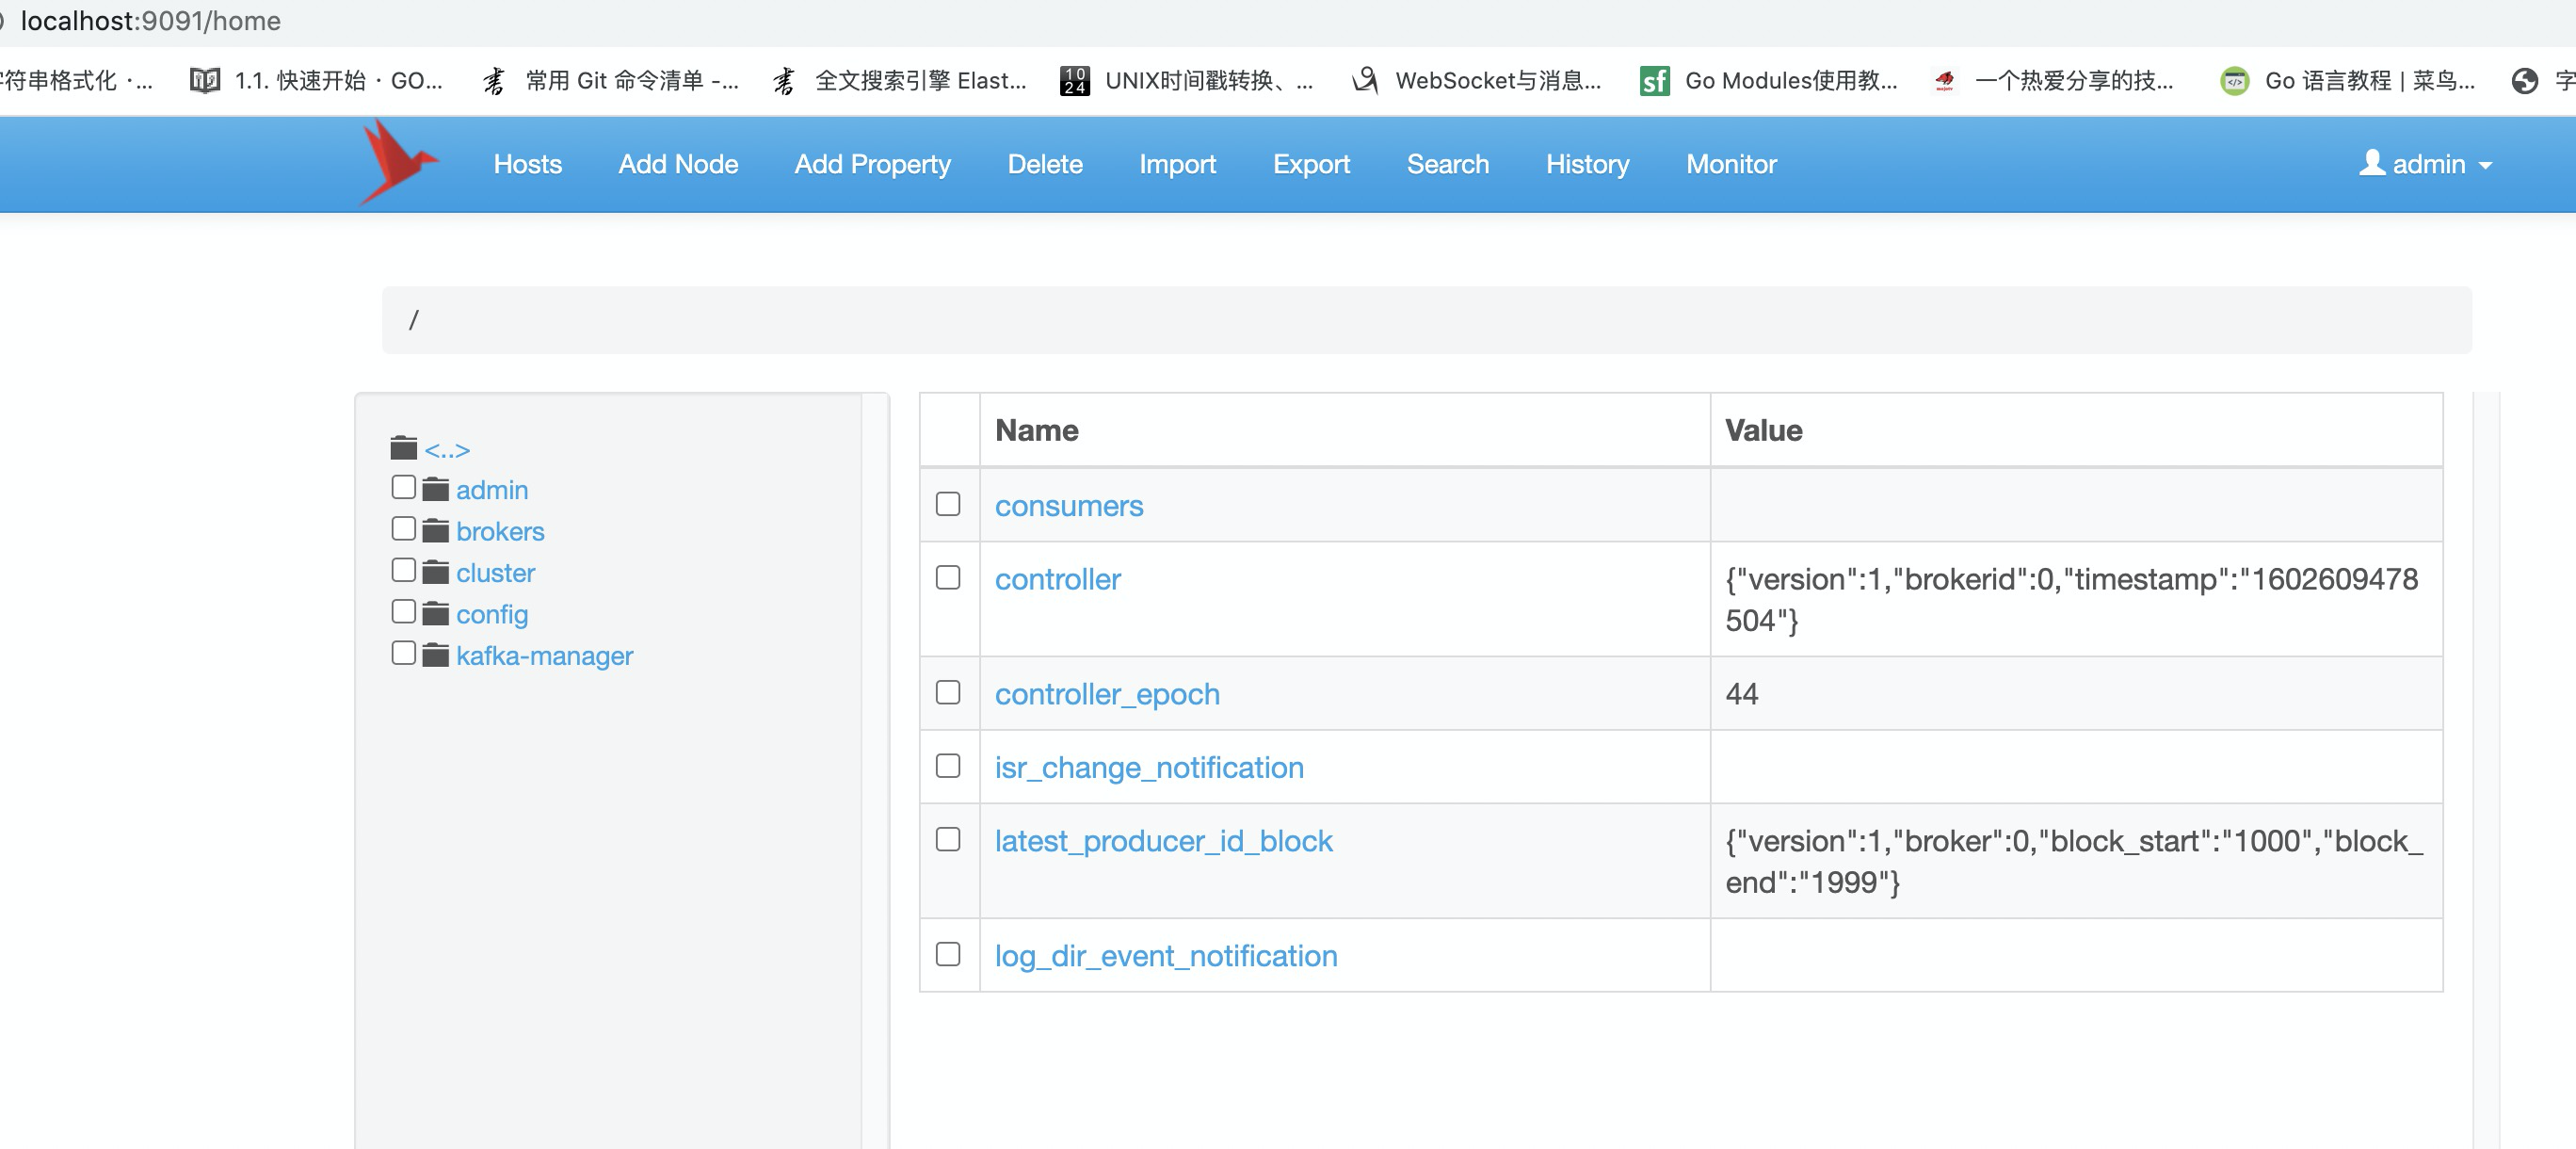Screen dimensions: 2576x1149
Task: Select the cluster folder checkbox in tree
Action: point(403,570)
